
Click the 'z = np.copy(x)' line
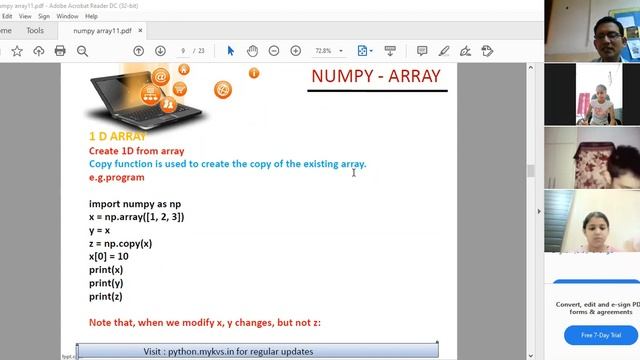[x=120, y=243]
